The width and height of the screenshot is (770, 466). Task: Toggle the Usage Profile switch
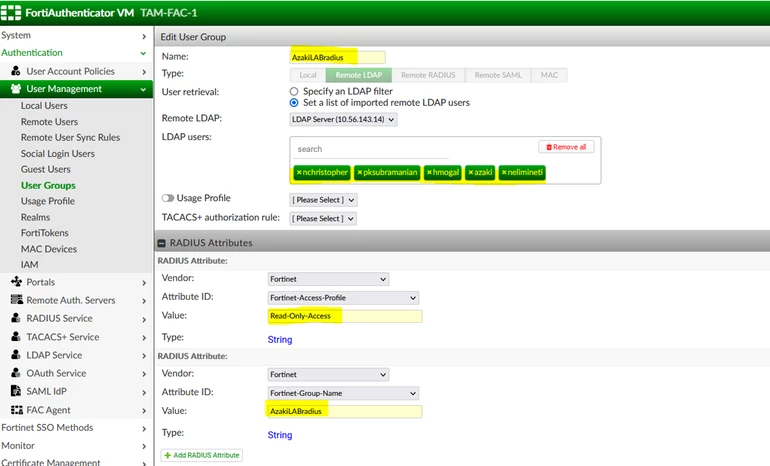[x=168, y=198]
